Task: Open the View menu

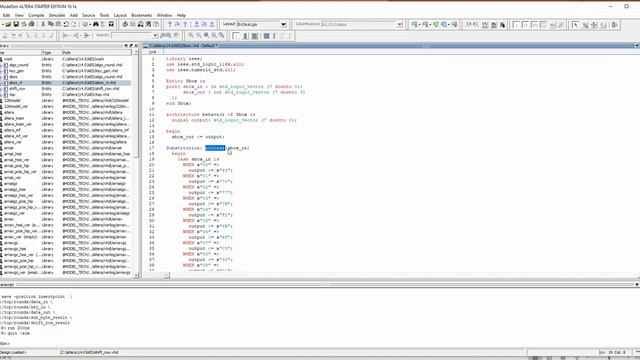Action: (19, 15)
